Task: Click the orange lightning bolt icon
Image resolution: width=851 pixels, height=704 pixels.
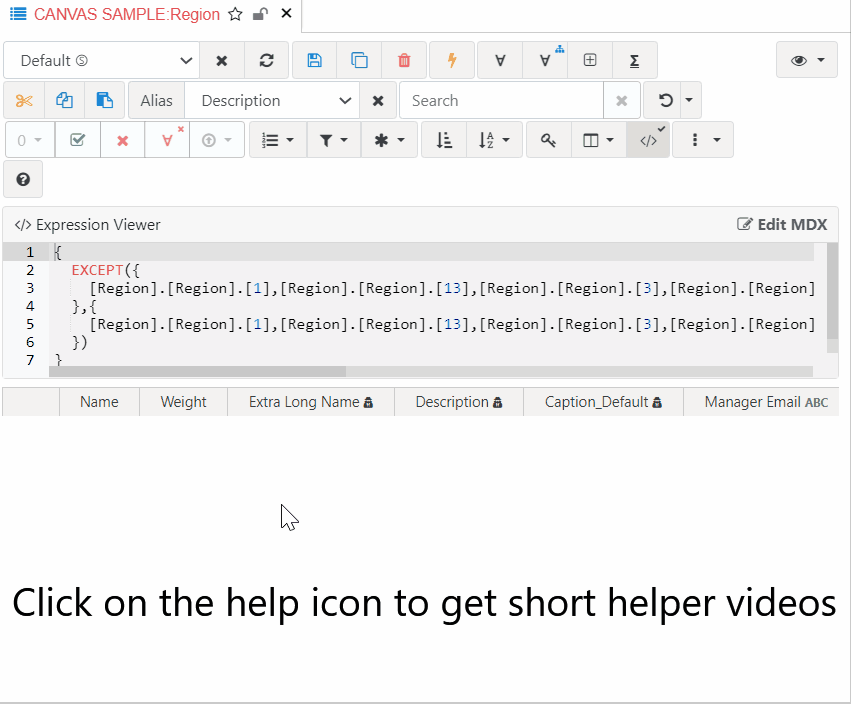Action: (x=452, y=60)
